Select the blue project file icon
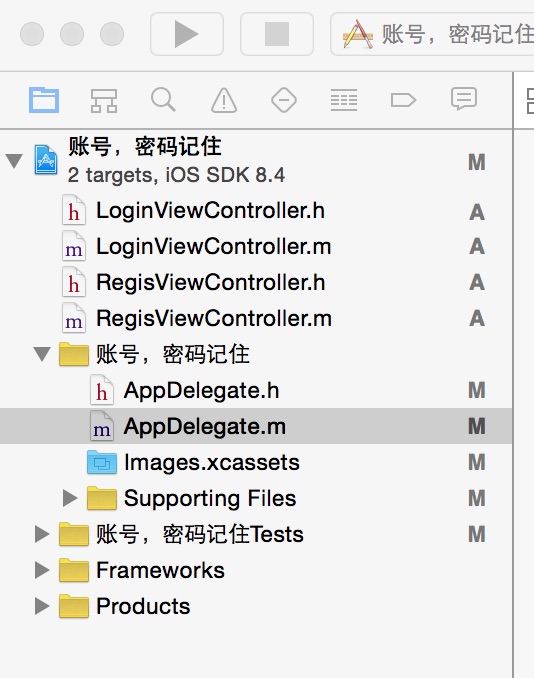Image resolution: width=534 pixels, height=678 pixels. pos(46,160)
